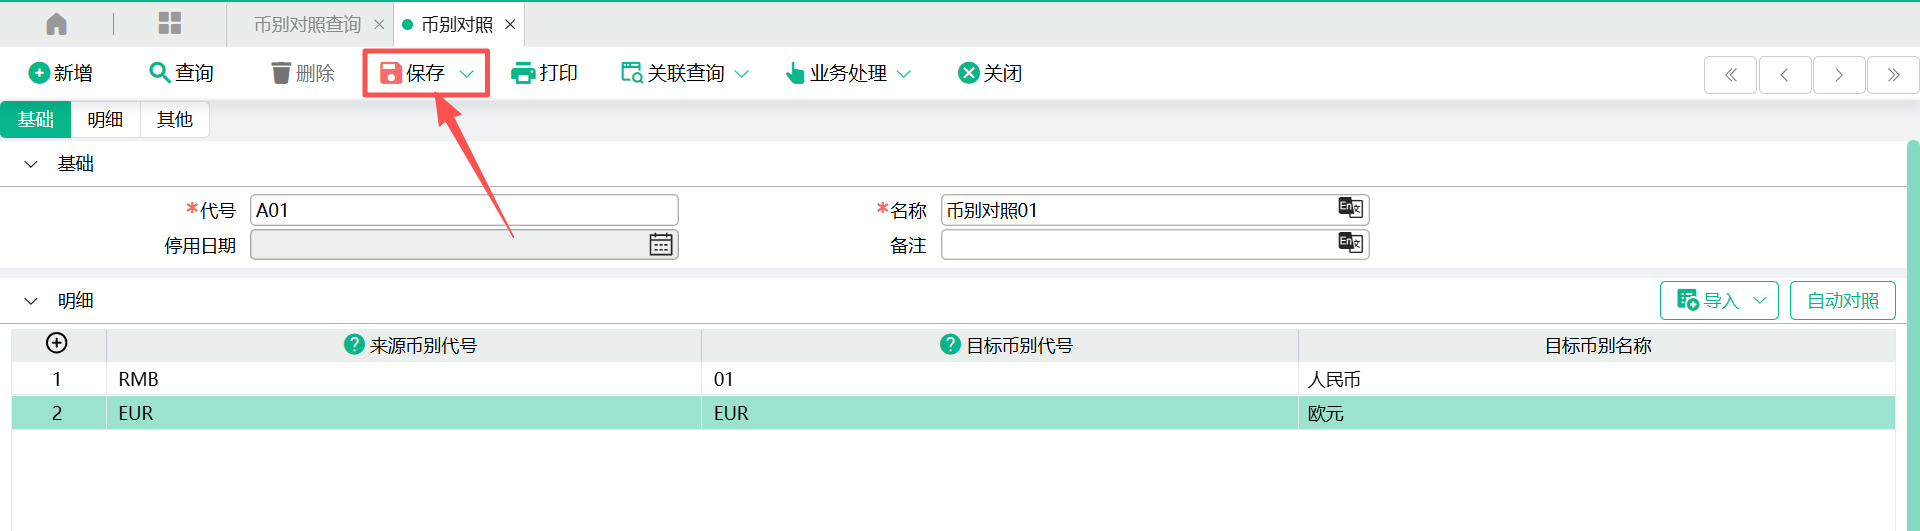The image size is (1920, 531).
Task: Click translate icon in 备注 field
Action: tap(1350, 243)
